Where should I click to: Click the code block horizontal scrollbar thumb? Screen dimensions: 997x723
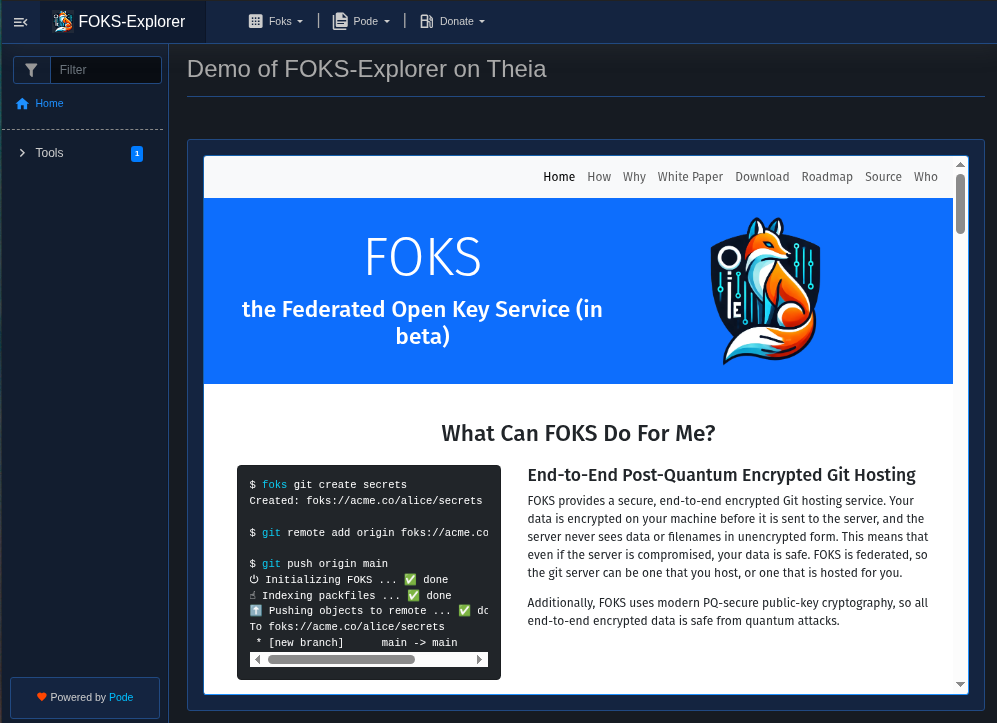pos(341,659)
